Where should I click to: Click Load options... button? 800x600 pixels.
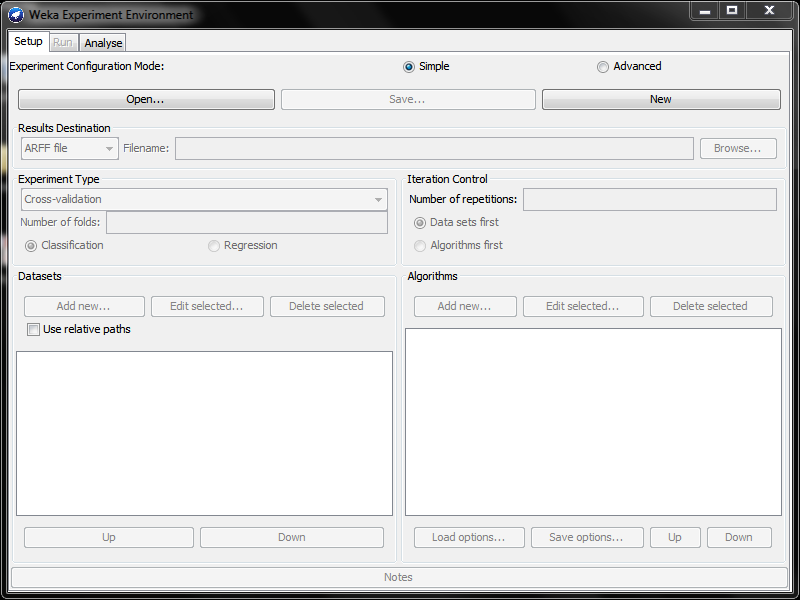click(469, 538)
